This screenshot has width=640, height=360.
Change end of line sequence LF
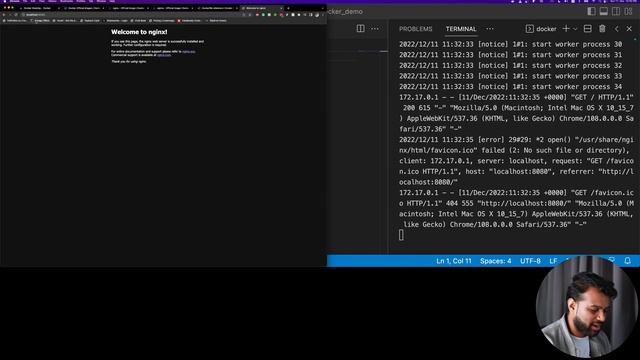553,261
